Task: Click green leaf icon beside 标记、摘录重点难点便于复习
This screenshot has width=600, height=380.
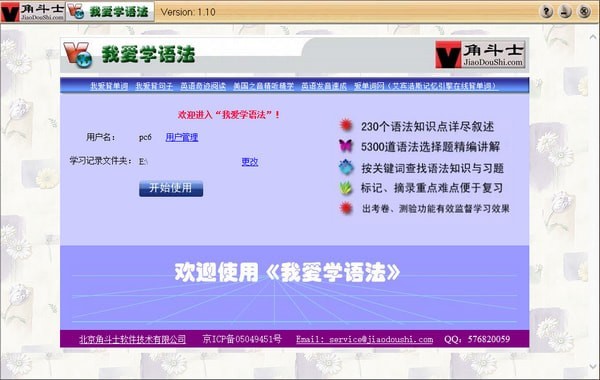Action: [346, 188]
